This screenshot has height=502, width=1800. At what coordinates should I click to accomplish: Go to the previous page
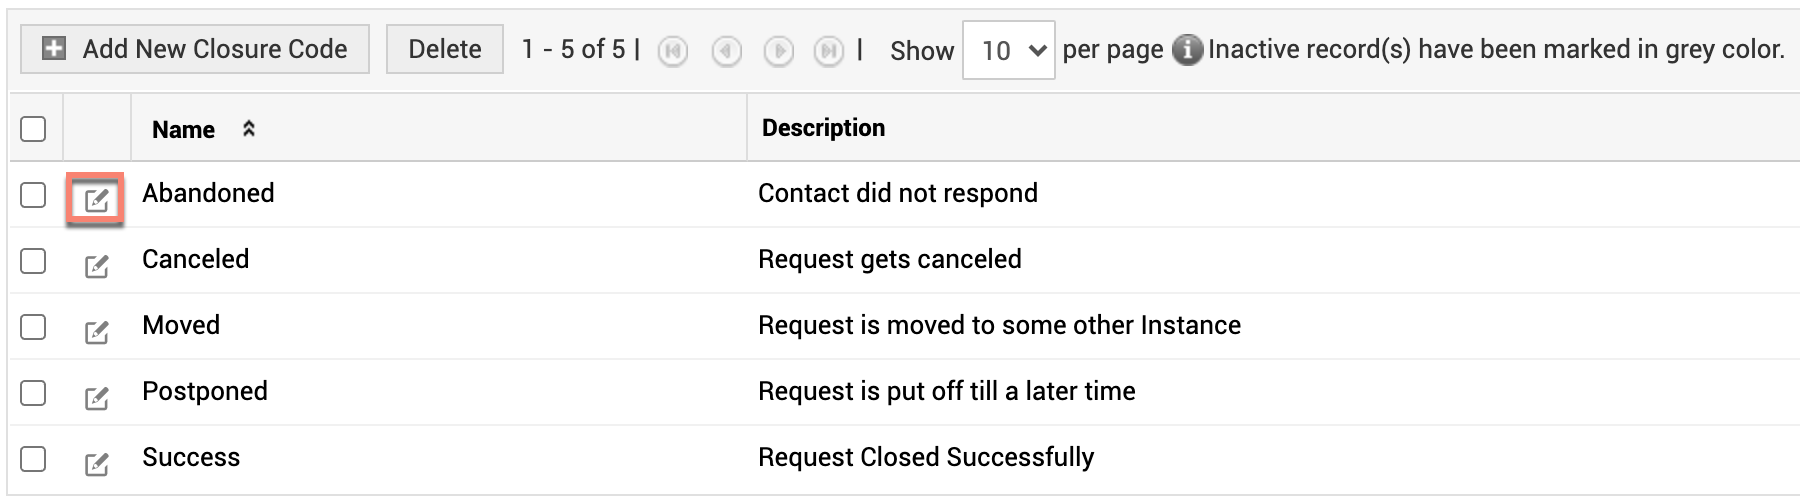(726, 51)
